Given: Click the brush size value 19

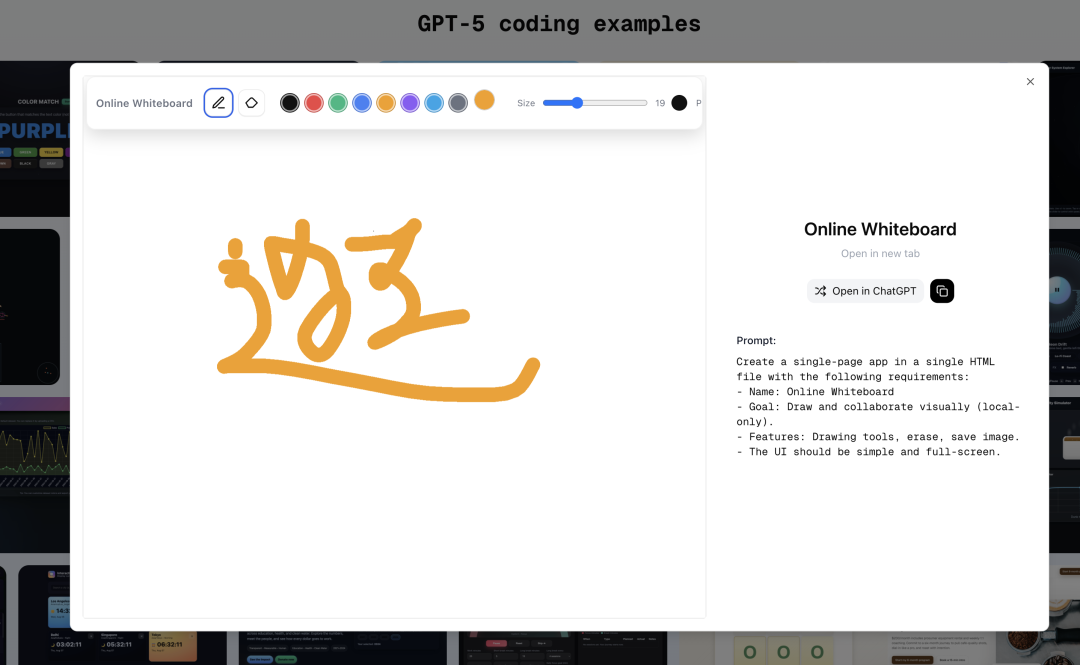Looking at the screenshot, I should click(x=660, y=103).
